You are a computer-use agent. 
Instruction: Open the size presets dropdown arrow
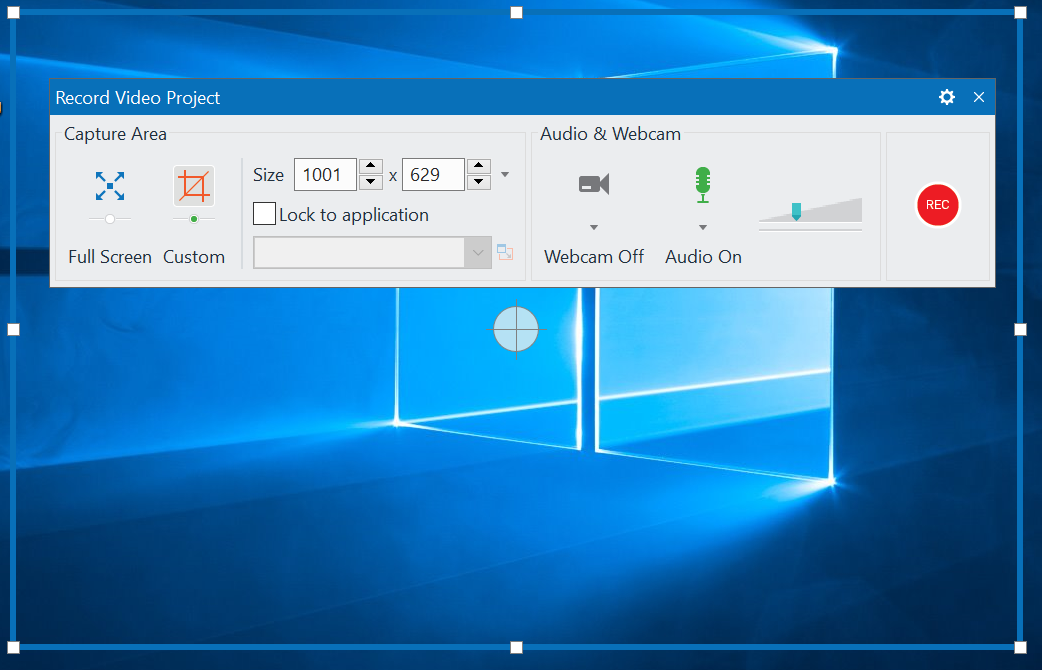pyautogui.click(x=504, y=174)
